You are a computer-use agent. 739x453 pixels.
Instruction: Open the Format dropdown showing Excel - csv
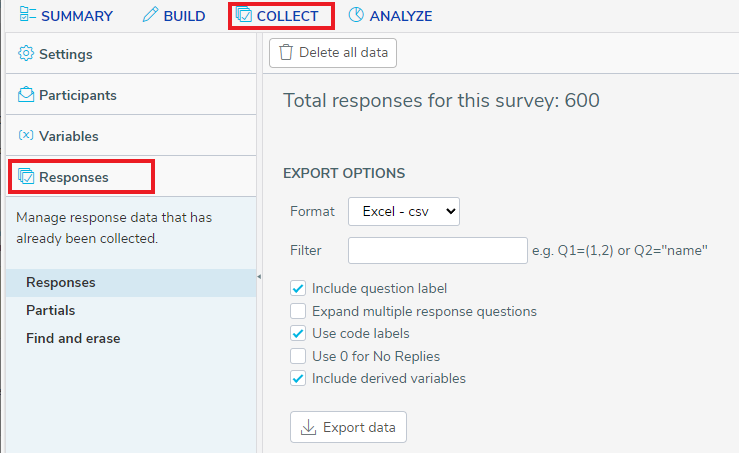tap(404, 211)
